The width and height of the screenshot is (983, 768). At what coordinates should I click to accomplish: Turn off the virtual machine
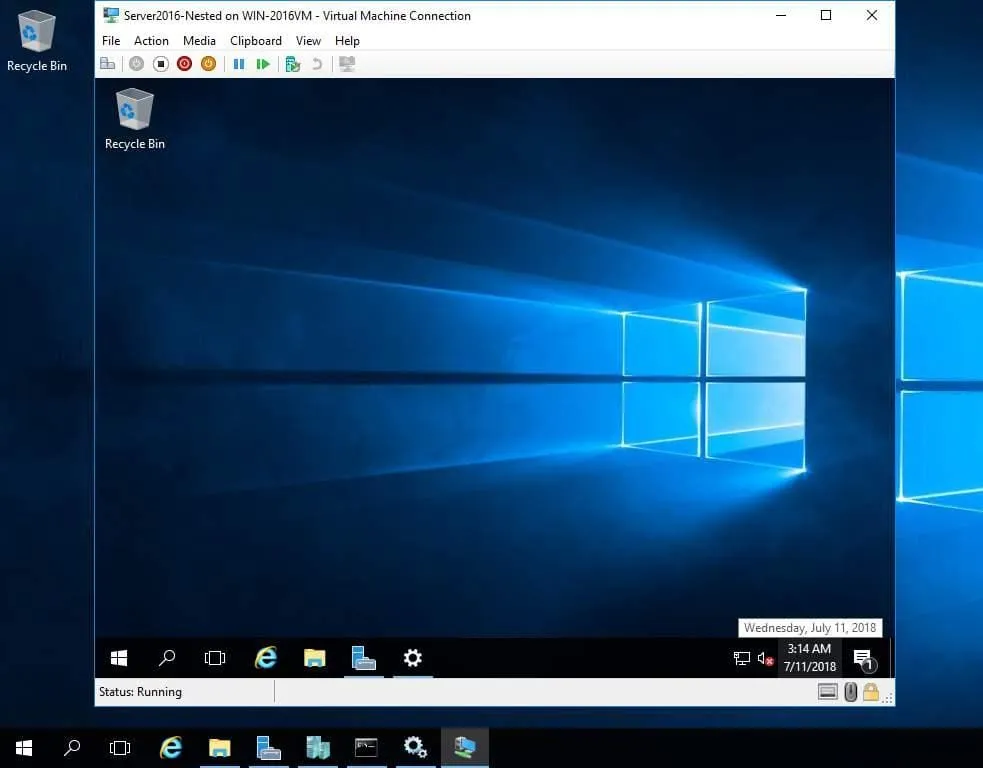[160, 63]
